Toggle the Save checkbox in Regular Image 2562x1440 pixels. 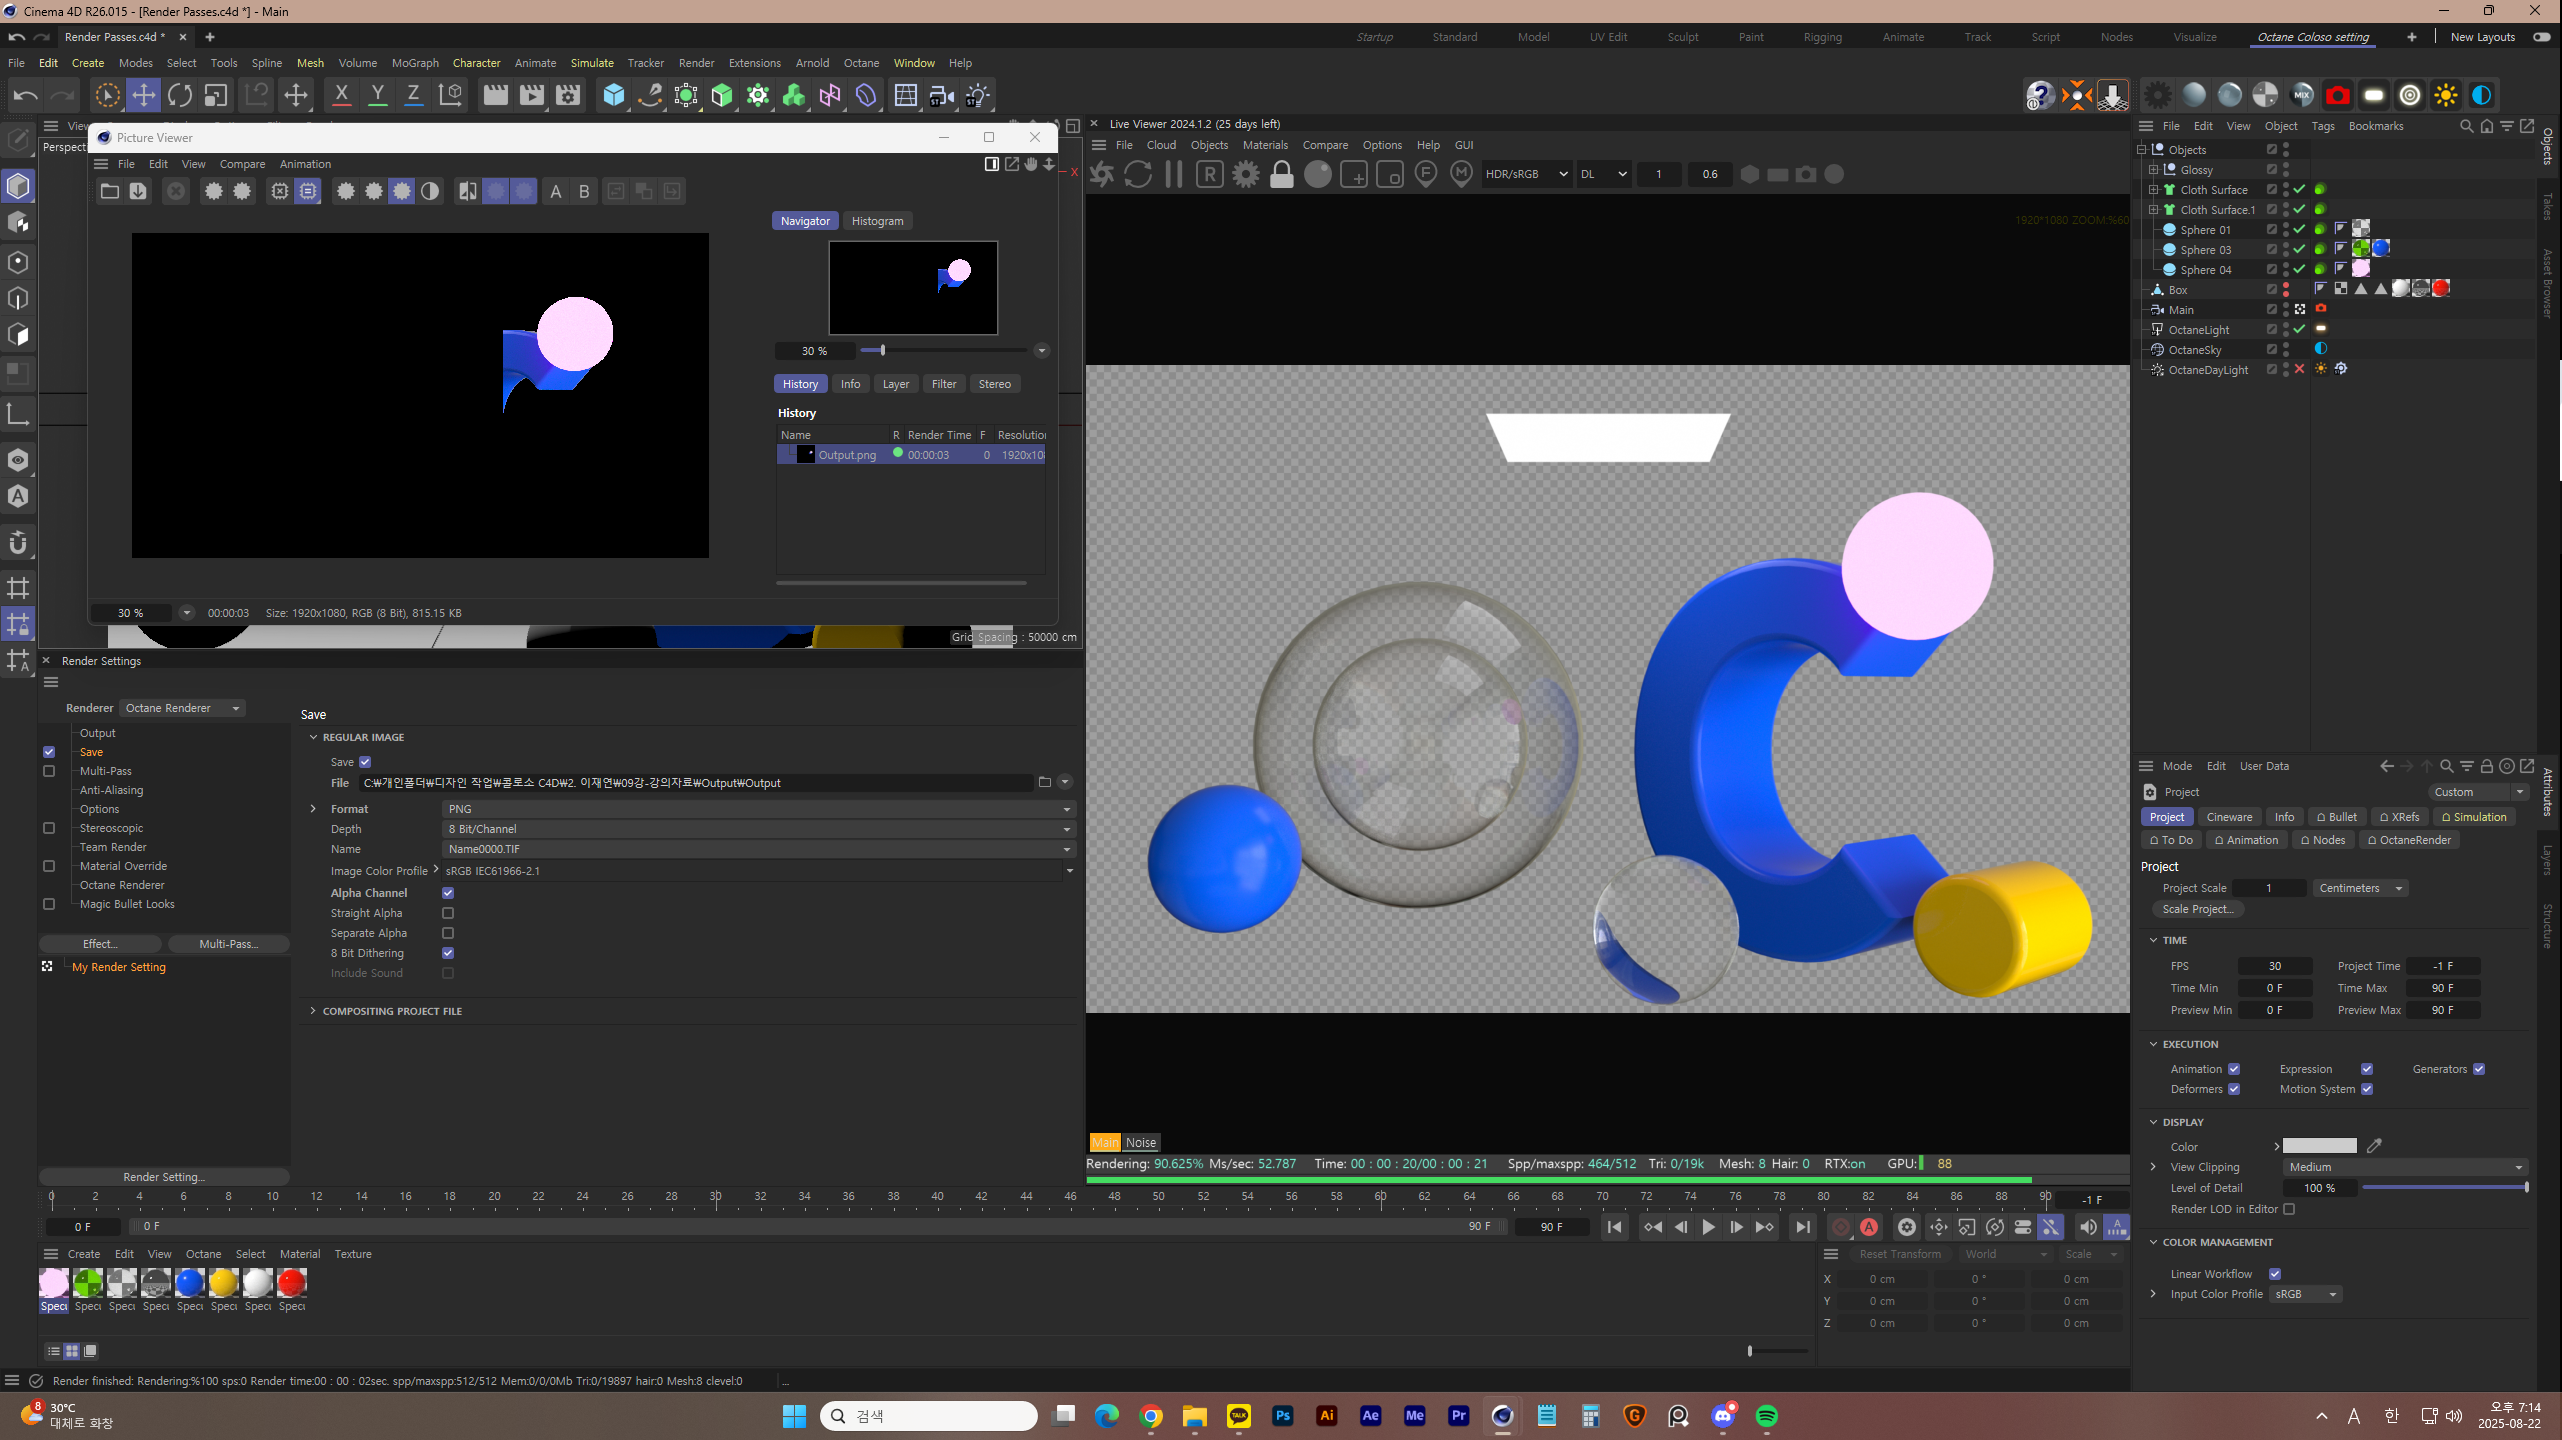coord(365,762)
